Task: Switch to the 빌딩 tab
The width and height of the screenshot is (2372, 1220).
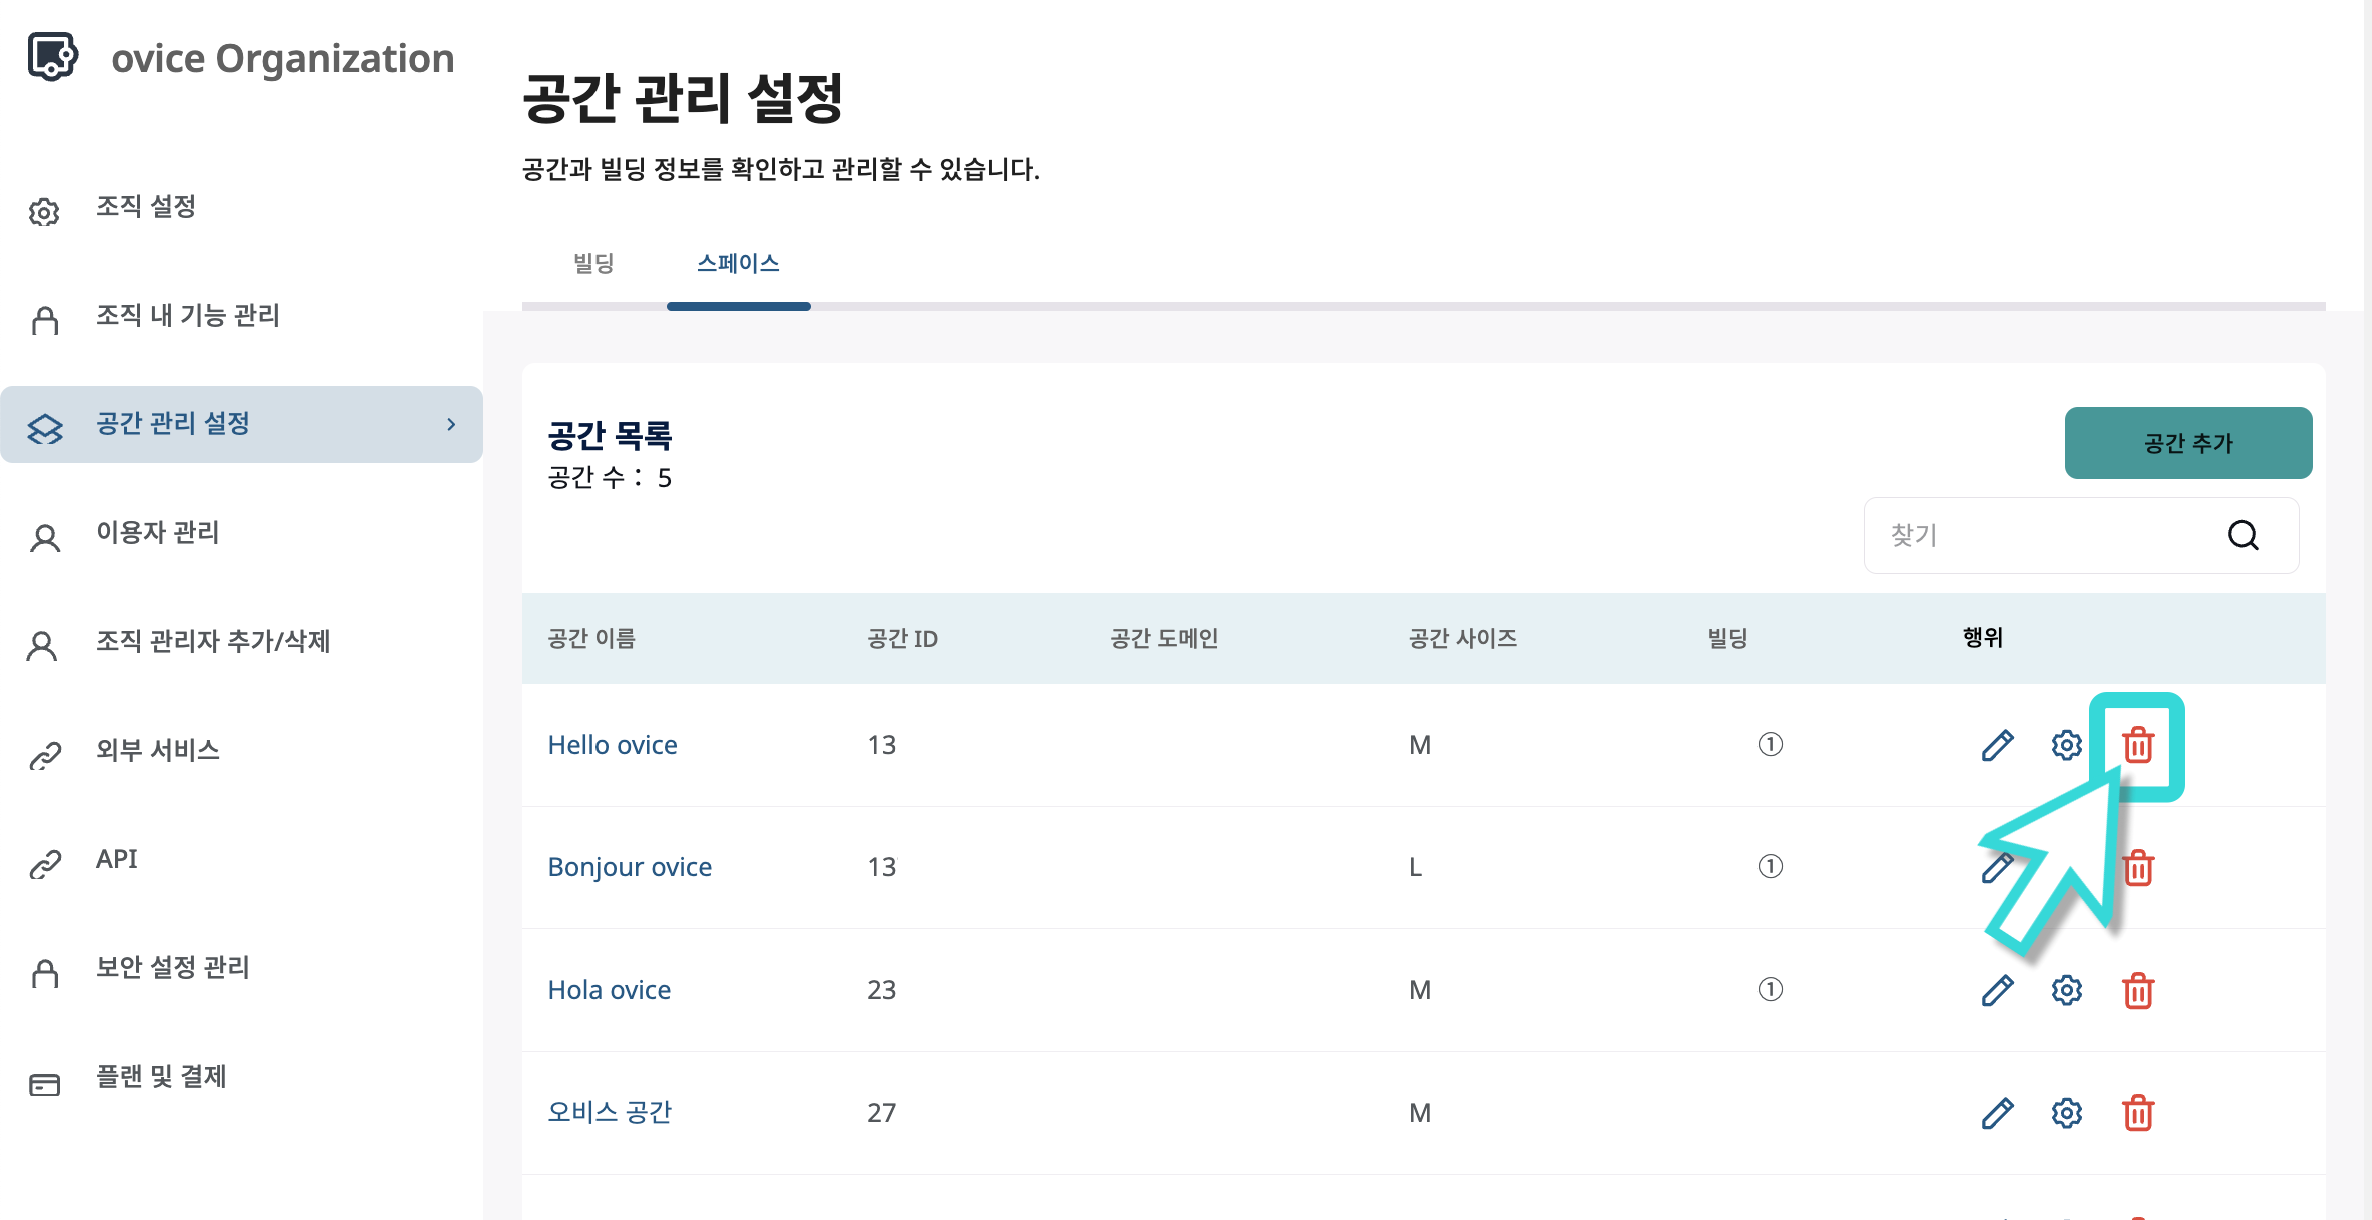Action: [x=594, y=263]
